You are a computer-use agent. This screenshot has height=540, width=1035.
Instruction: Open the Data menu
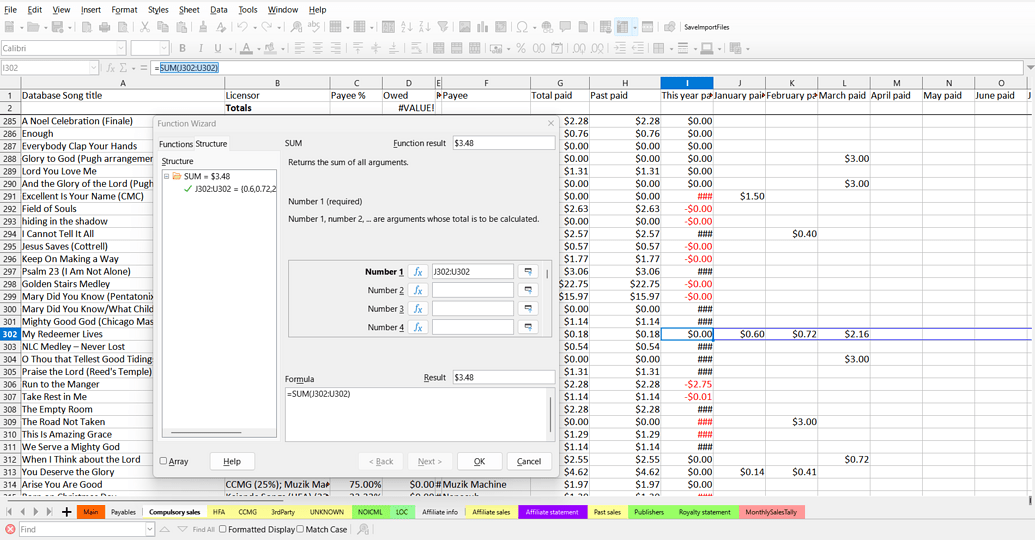(x=218, y=10)
